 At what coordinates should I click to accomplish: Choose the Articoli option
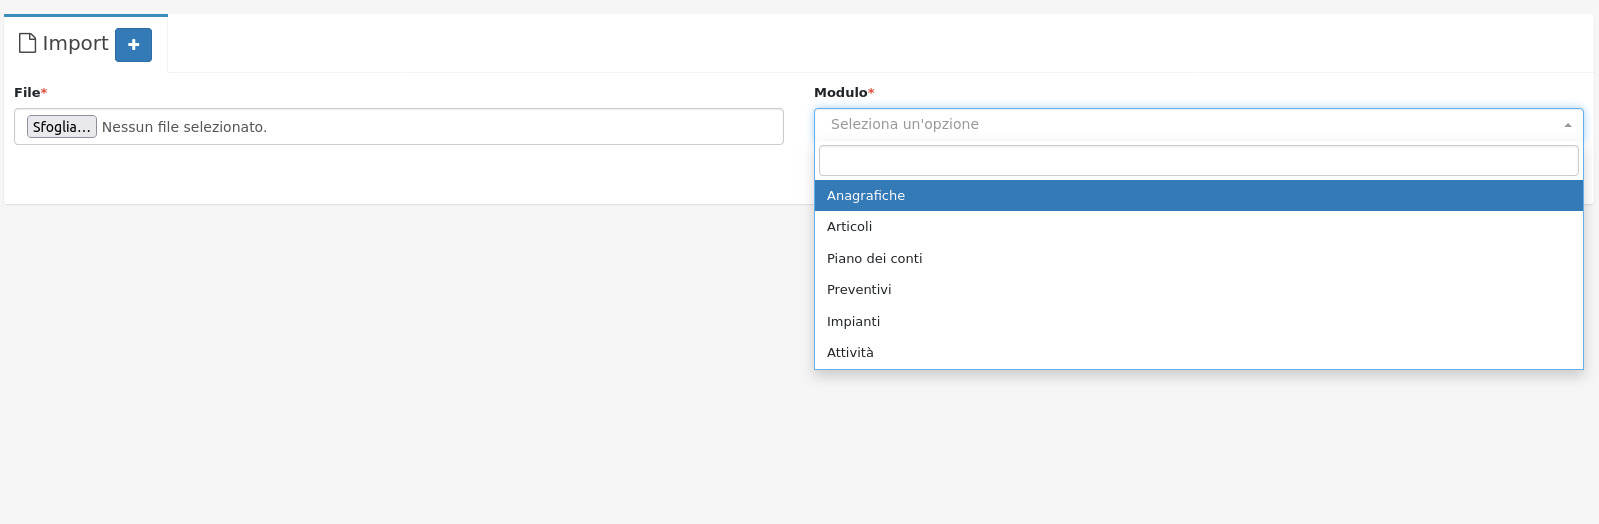850,227
